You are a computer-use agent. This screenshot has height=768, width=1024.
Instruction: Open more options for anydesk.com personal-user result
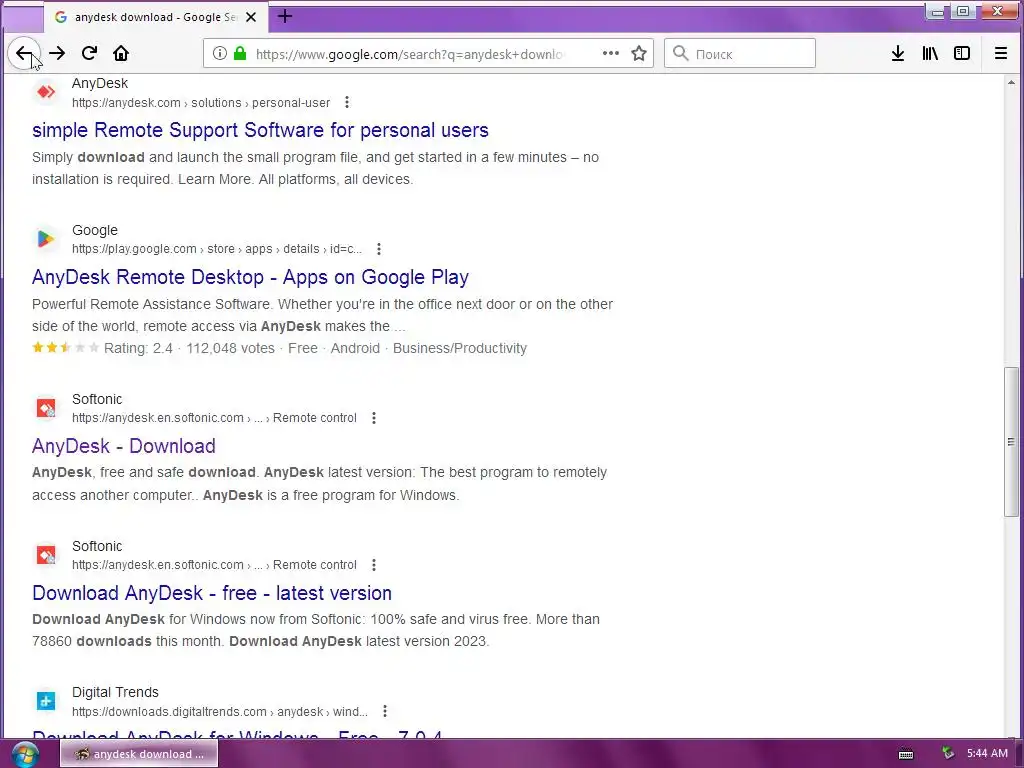[x=347, y=103]
